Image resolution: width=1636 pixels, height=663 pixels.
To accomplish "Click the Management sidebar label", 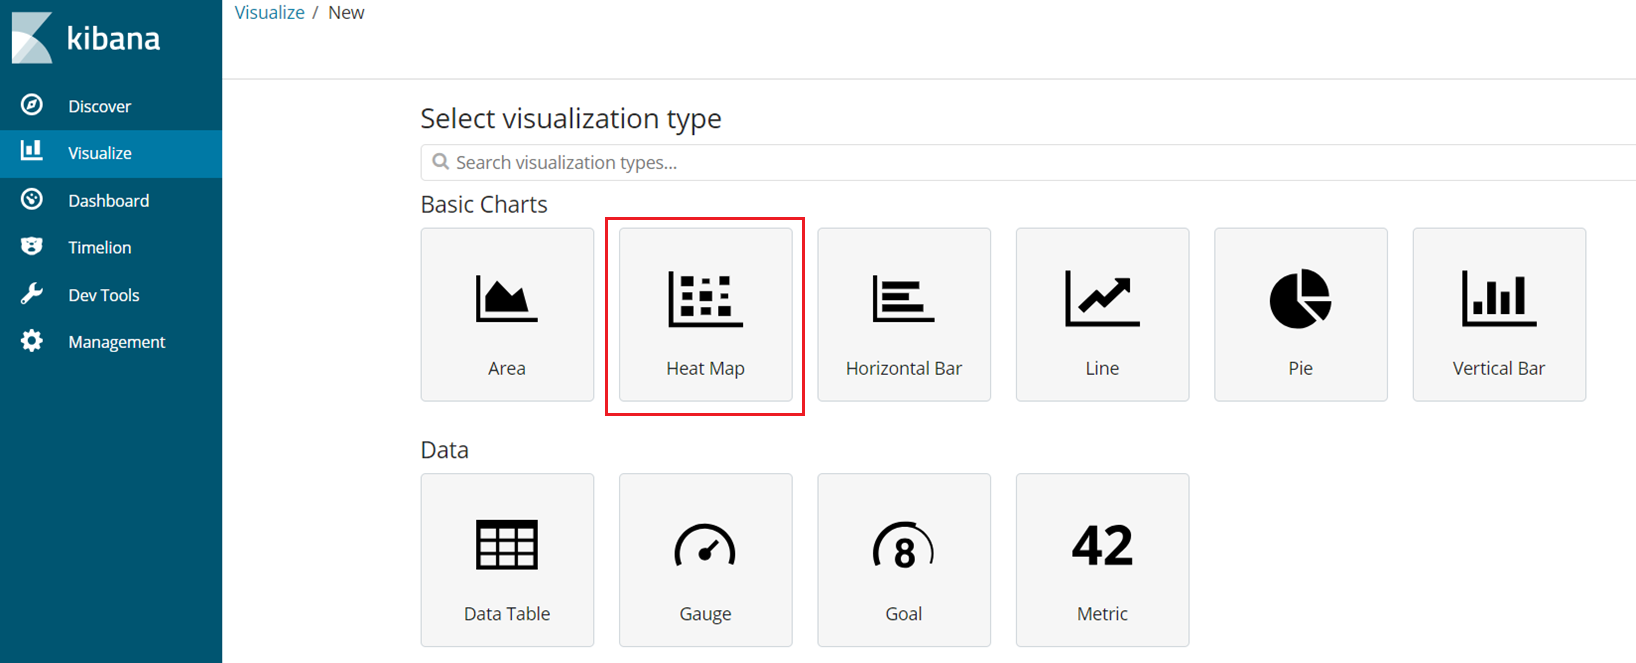I will [117, 342].
